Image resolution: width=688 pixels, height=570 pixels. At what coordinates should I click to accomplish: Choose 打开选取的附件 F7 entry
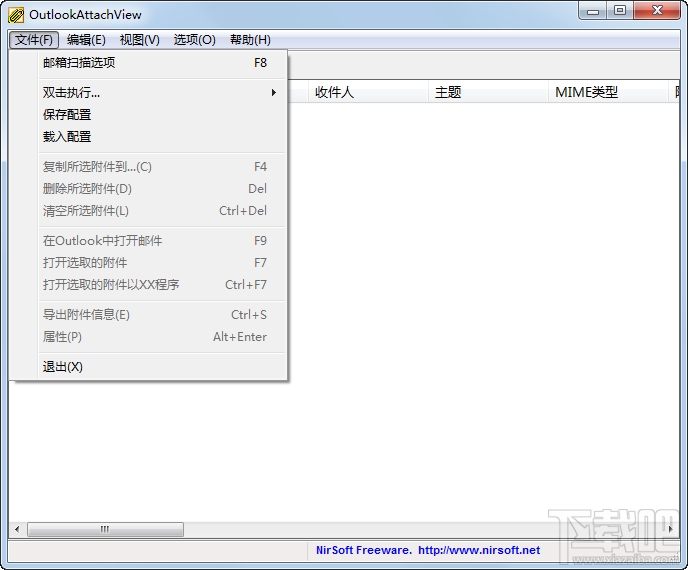(148, 262)
